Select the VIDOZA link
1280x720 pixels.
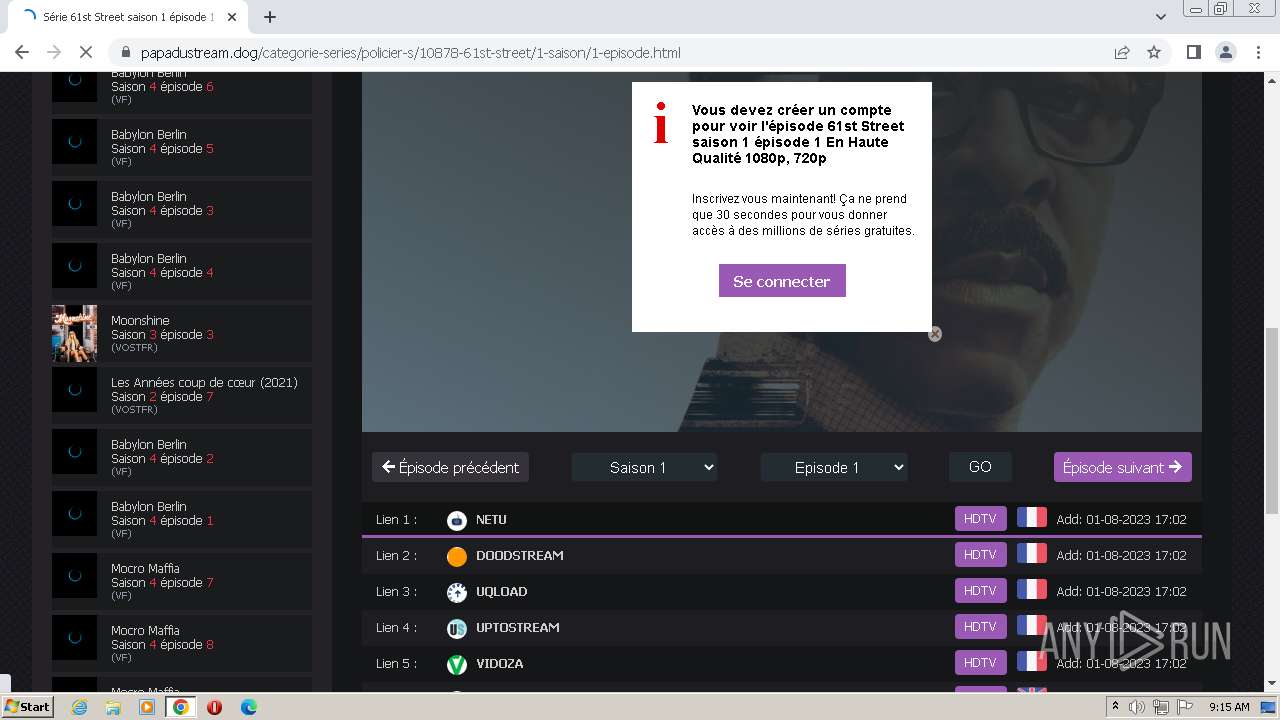tap(499, 663)
